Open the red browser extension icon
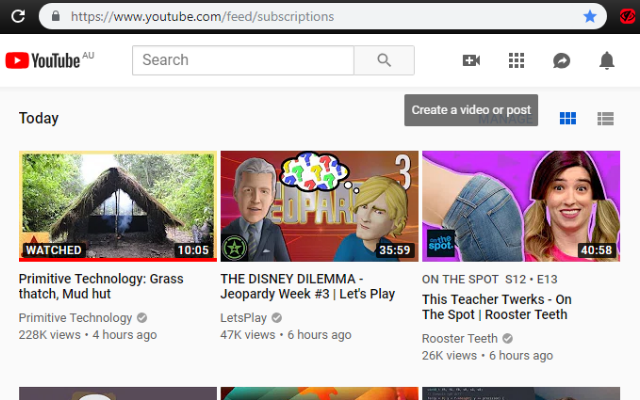 pos(627,16)
